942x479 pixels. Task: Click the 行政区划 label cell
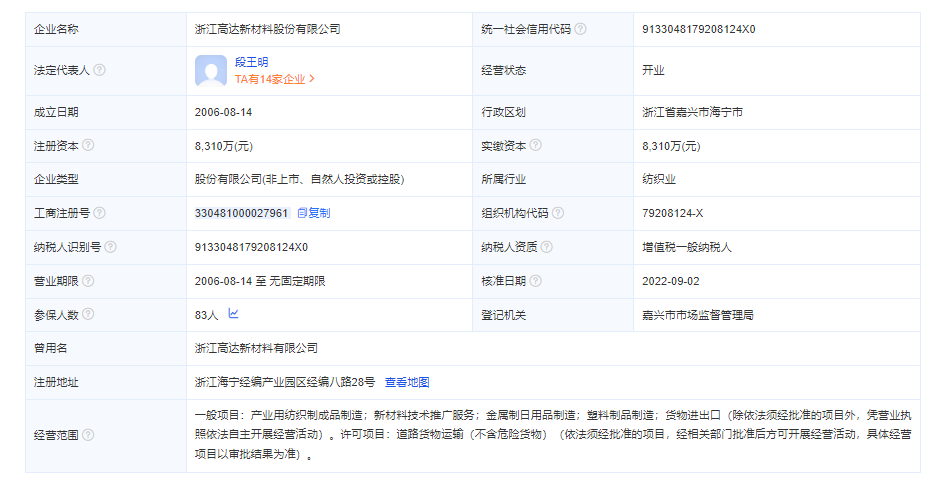553,112
